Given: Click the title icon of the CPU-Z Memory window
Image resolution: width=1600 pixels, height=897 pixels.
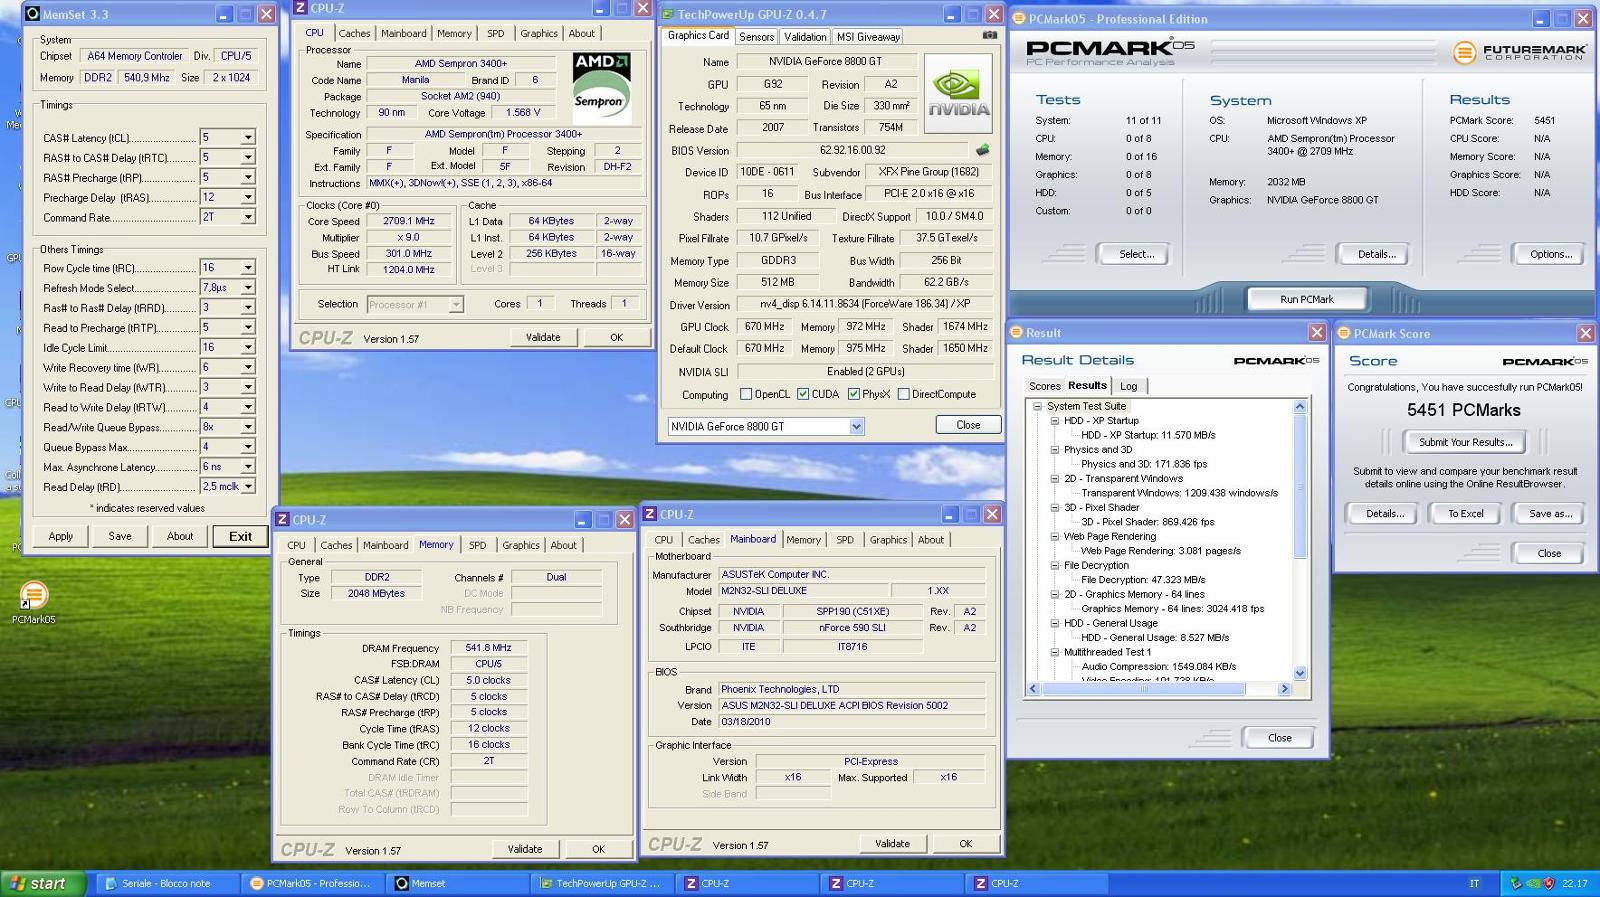Looking at the screenshot, I should (x=283, y=519).
